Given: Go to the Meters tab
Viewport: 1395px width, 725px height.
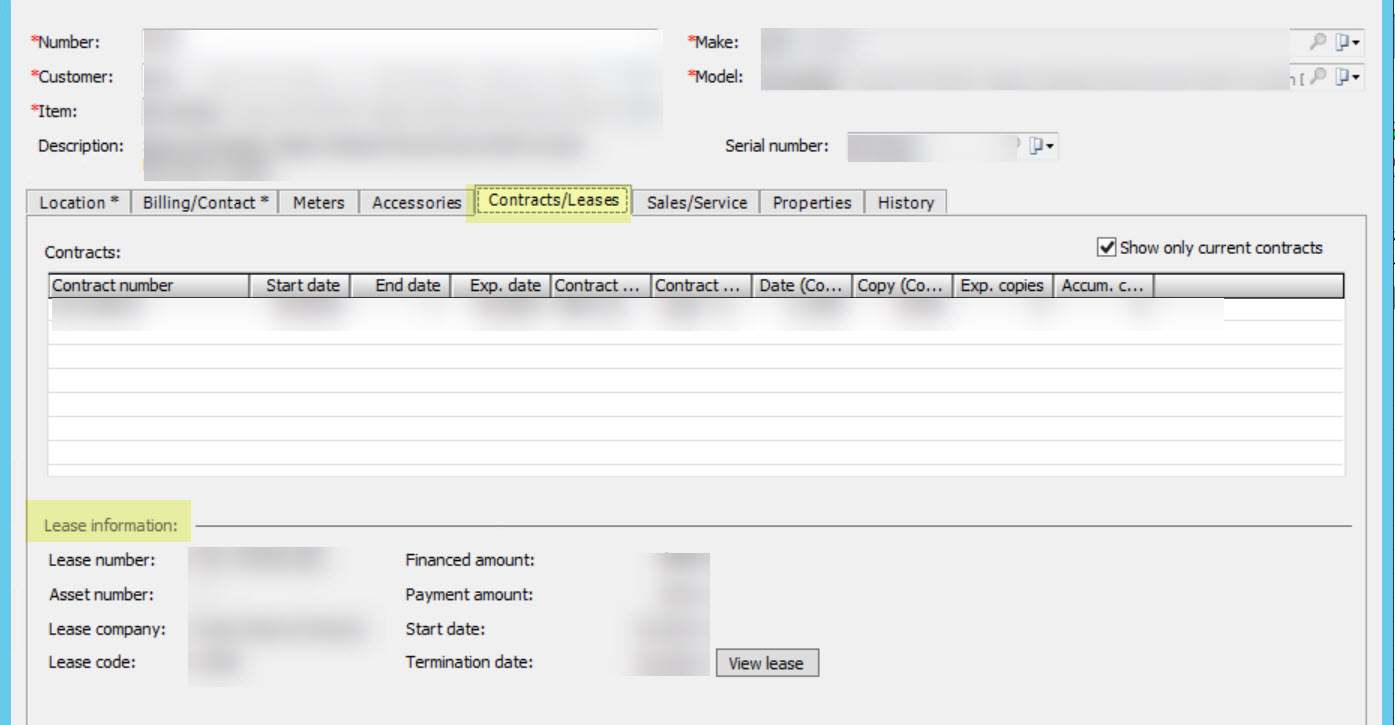Looking at the screenshot, I should click(319, 202).
